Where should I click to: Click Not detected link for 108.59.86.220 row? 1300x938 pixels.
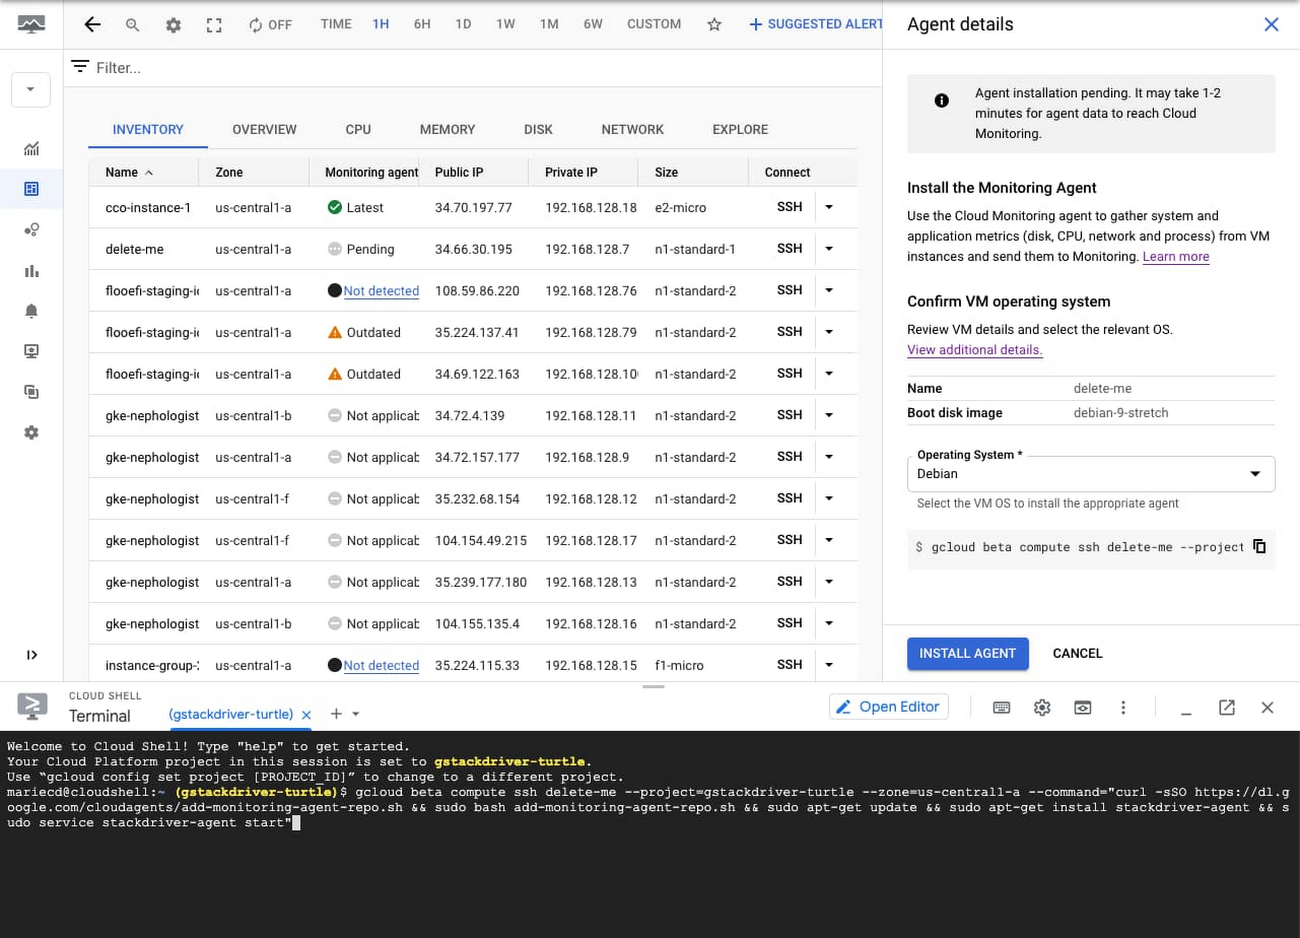(381, 291)
